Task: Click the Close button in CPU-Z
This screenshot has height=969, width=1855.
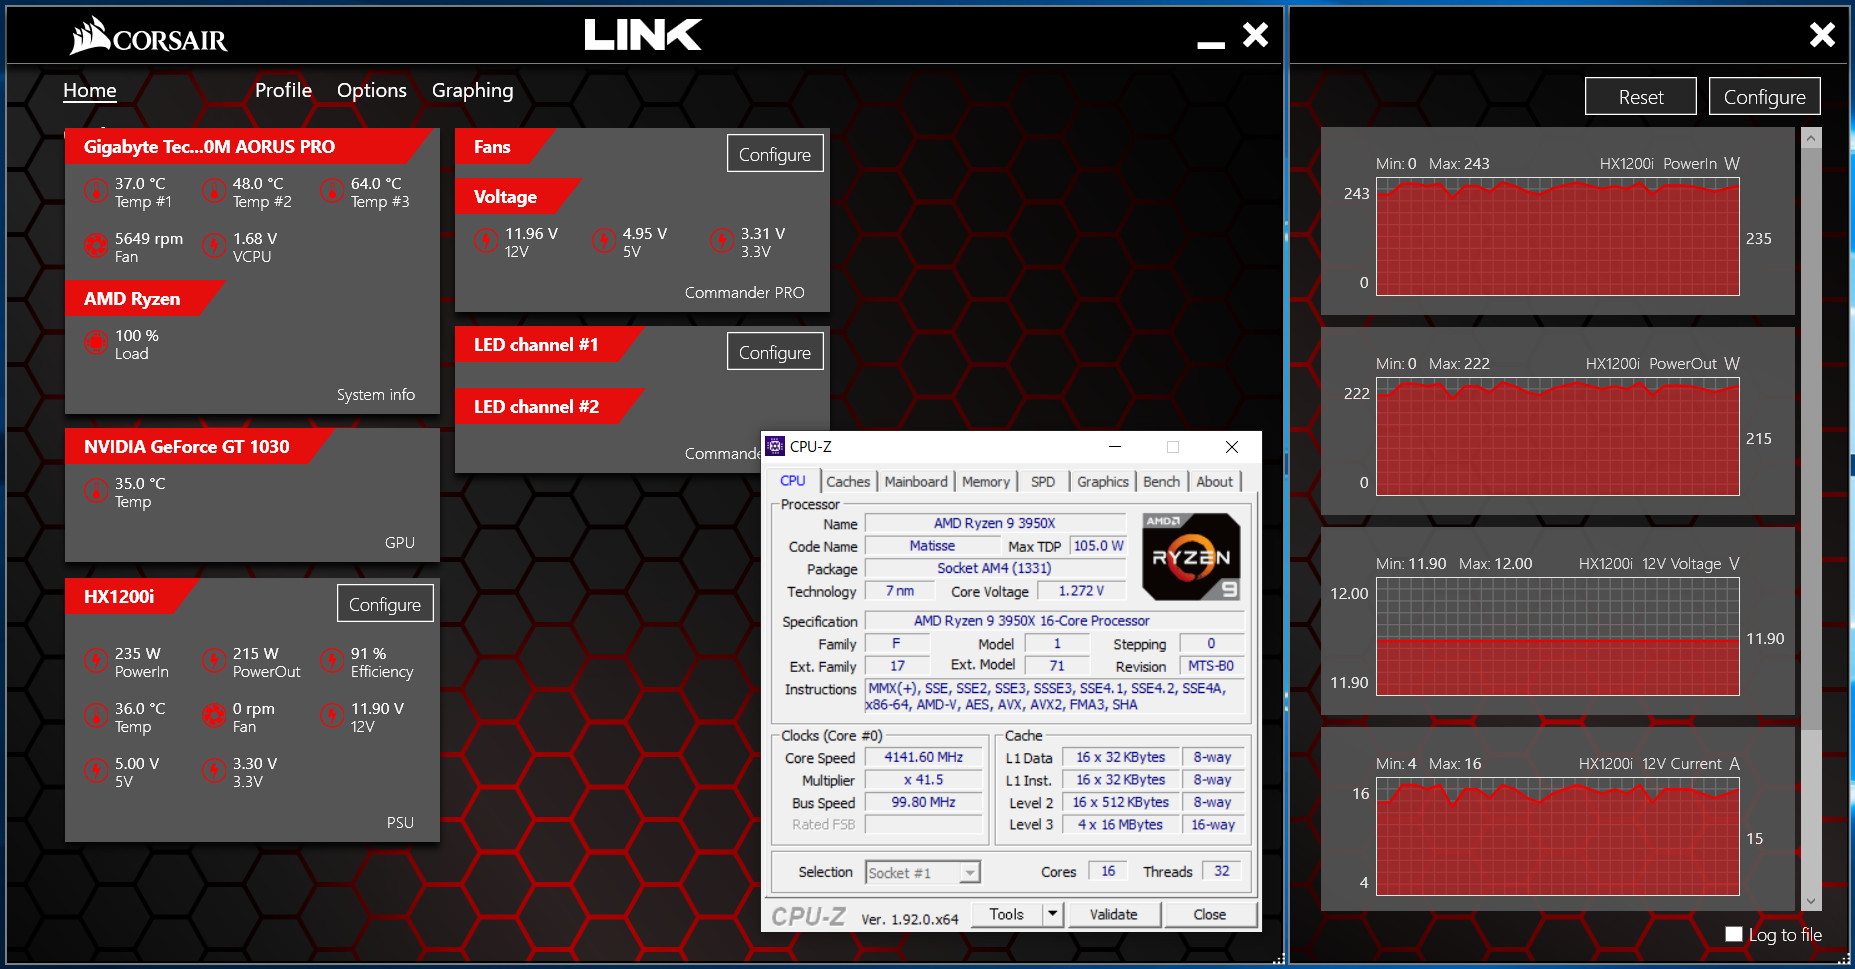Action: 1209,914
